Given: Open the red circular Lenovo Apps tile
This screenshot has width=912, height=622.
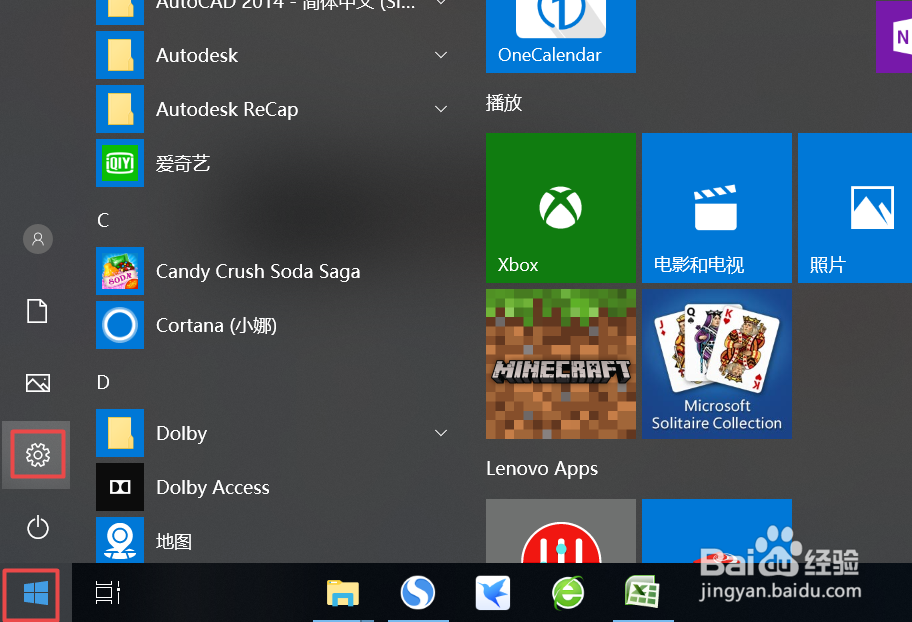Looking at the screenshot, I should coord(561,531).
